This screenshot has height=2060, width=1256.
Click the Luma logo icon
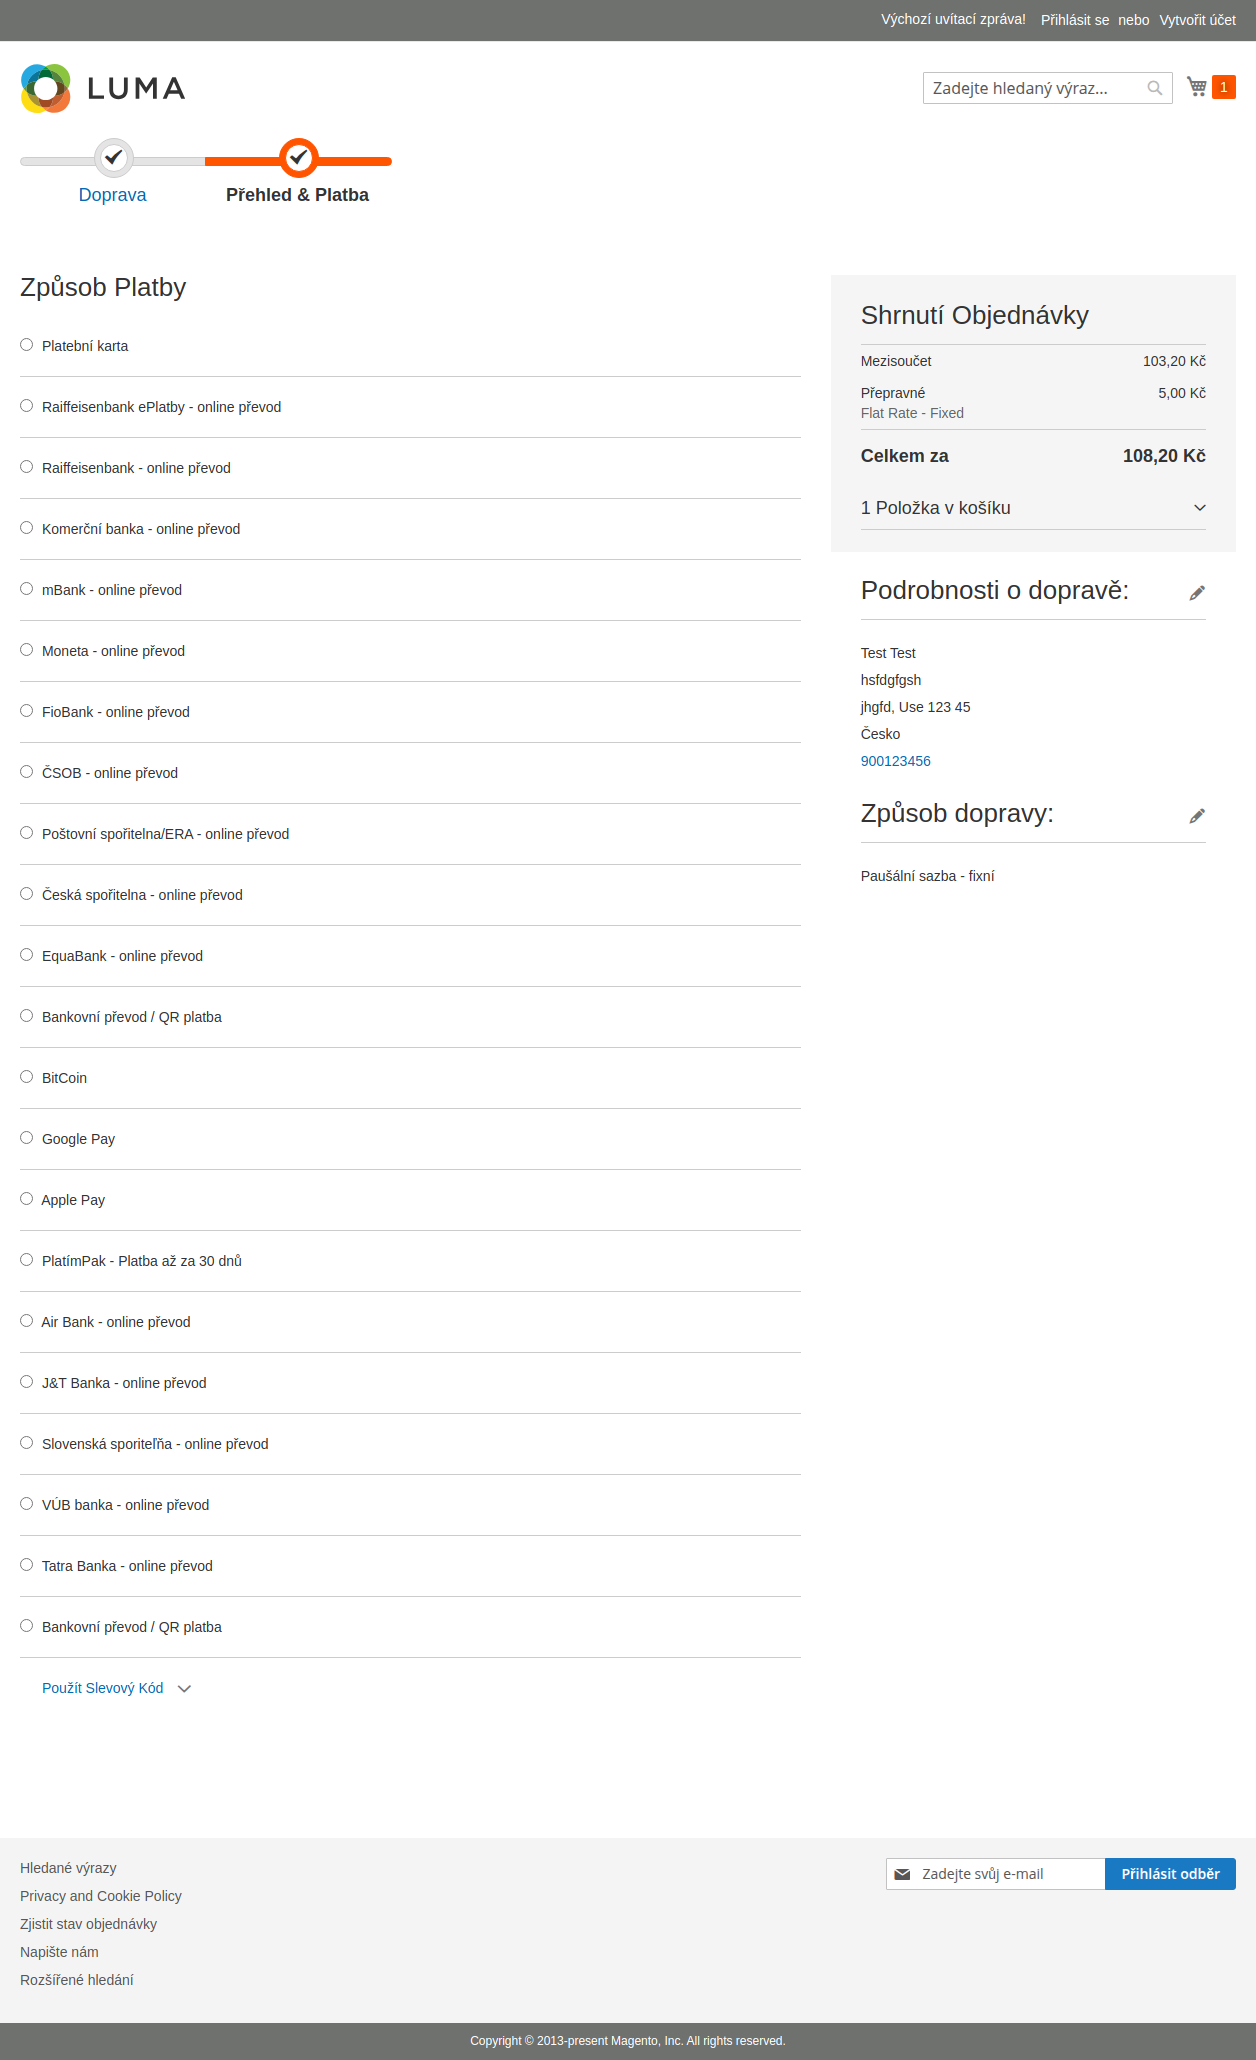46,88
